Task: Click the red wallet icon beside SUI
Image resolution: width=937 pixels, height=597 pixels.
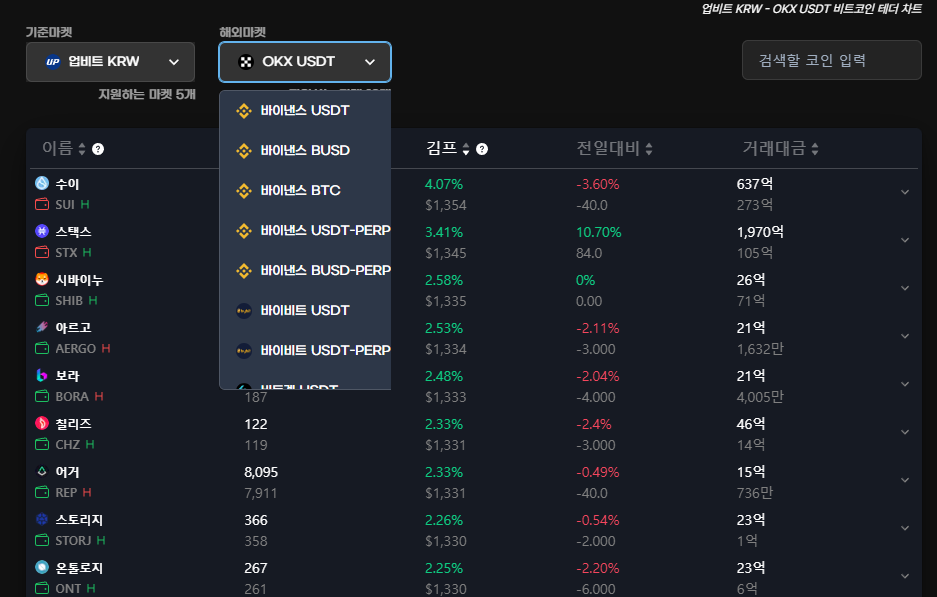Action: click(x=42, y=204)
